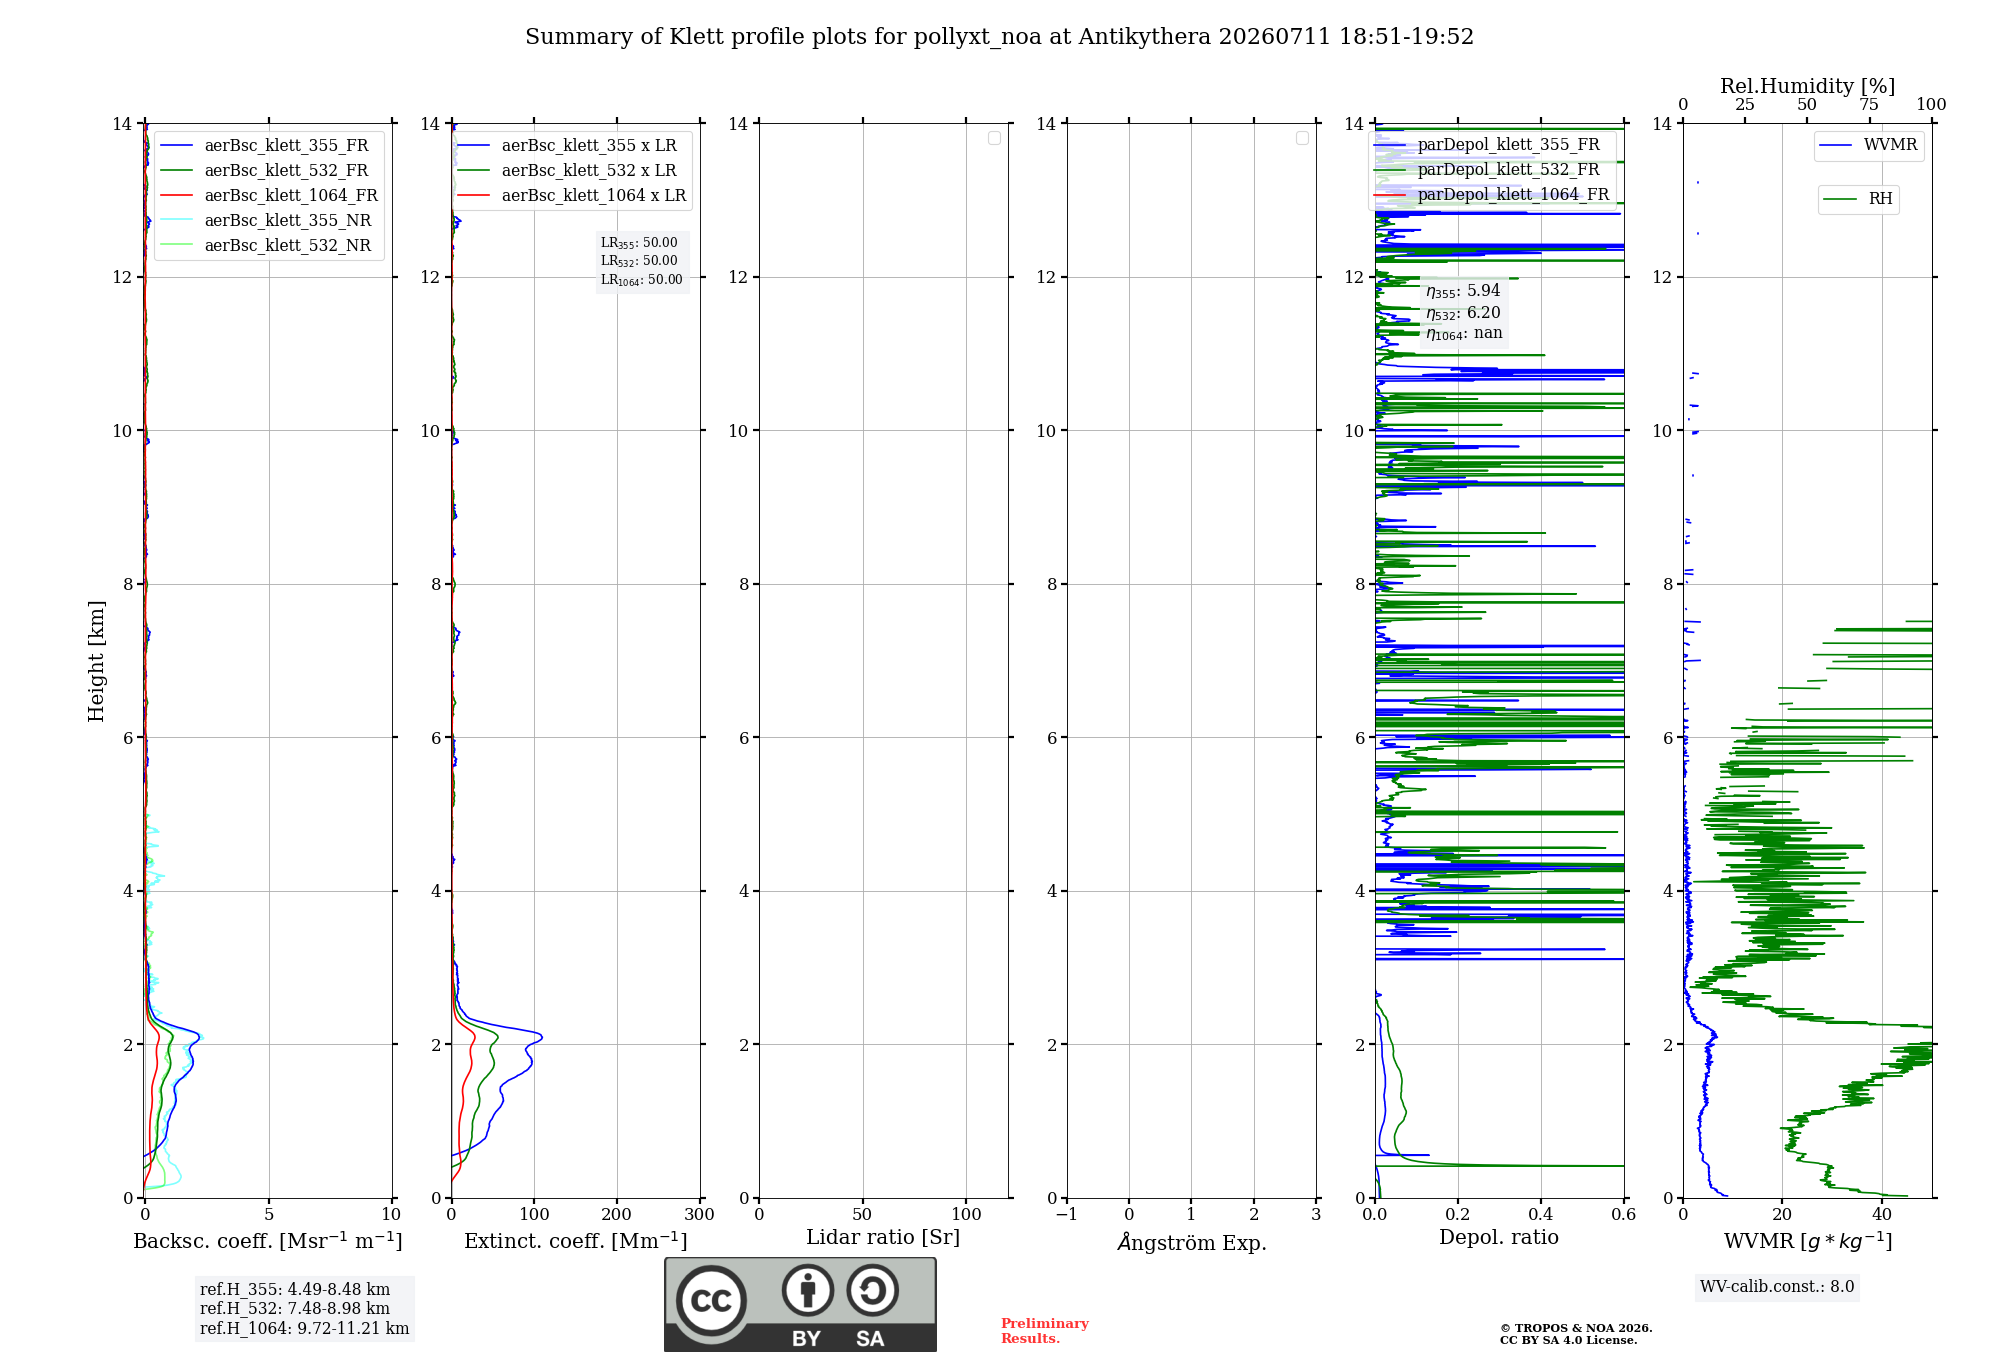
Task: Click the WV-calib.const. 8.0 label
Action: [x=1777, y=1287]
